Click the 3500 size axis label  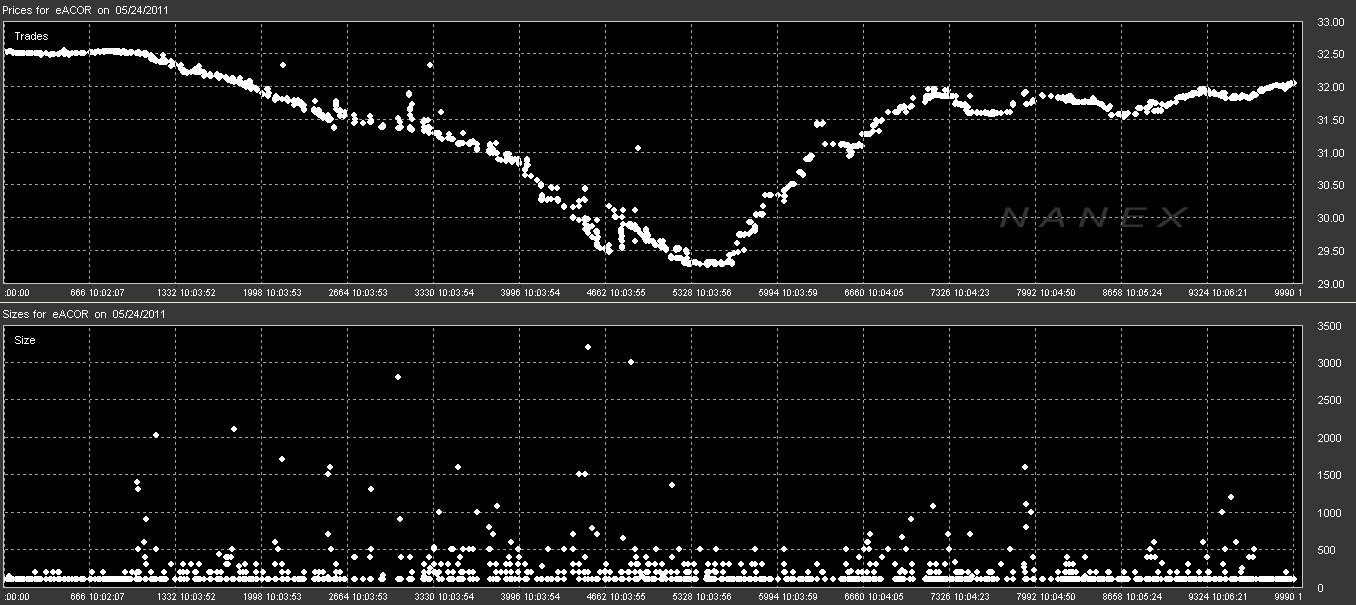(x=1331, y=327)
